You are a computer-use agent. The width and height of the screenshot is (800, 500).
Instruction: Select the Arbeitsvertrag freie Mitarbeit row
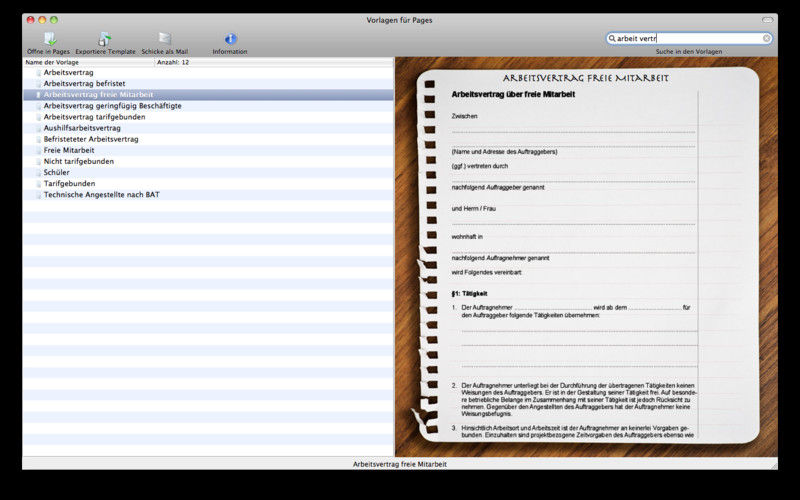pos(208,95)
